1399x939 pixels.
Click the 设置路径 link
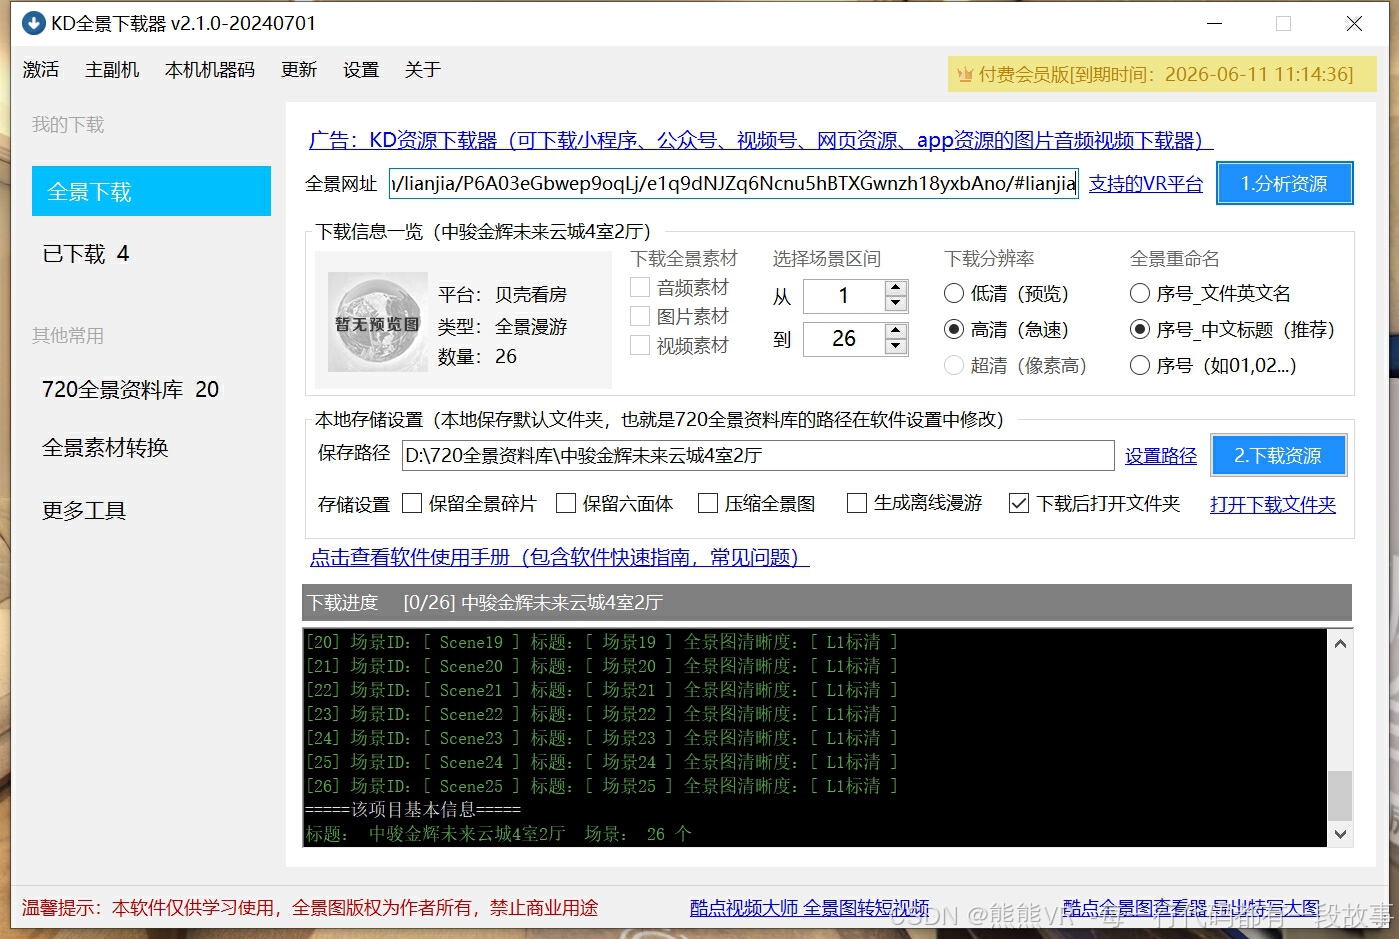tap(1160, 456)
